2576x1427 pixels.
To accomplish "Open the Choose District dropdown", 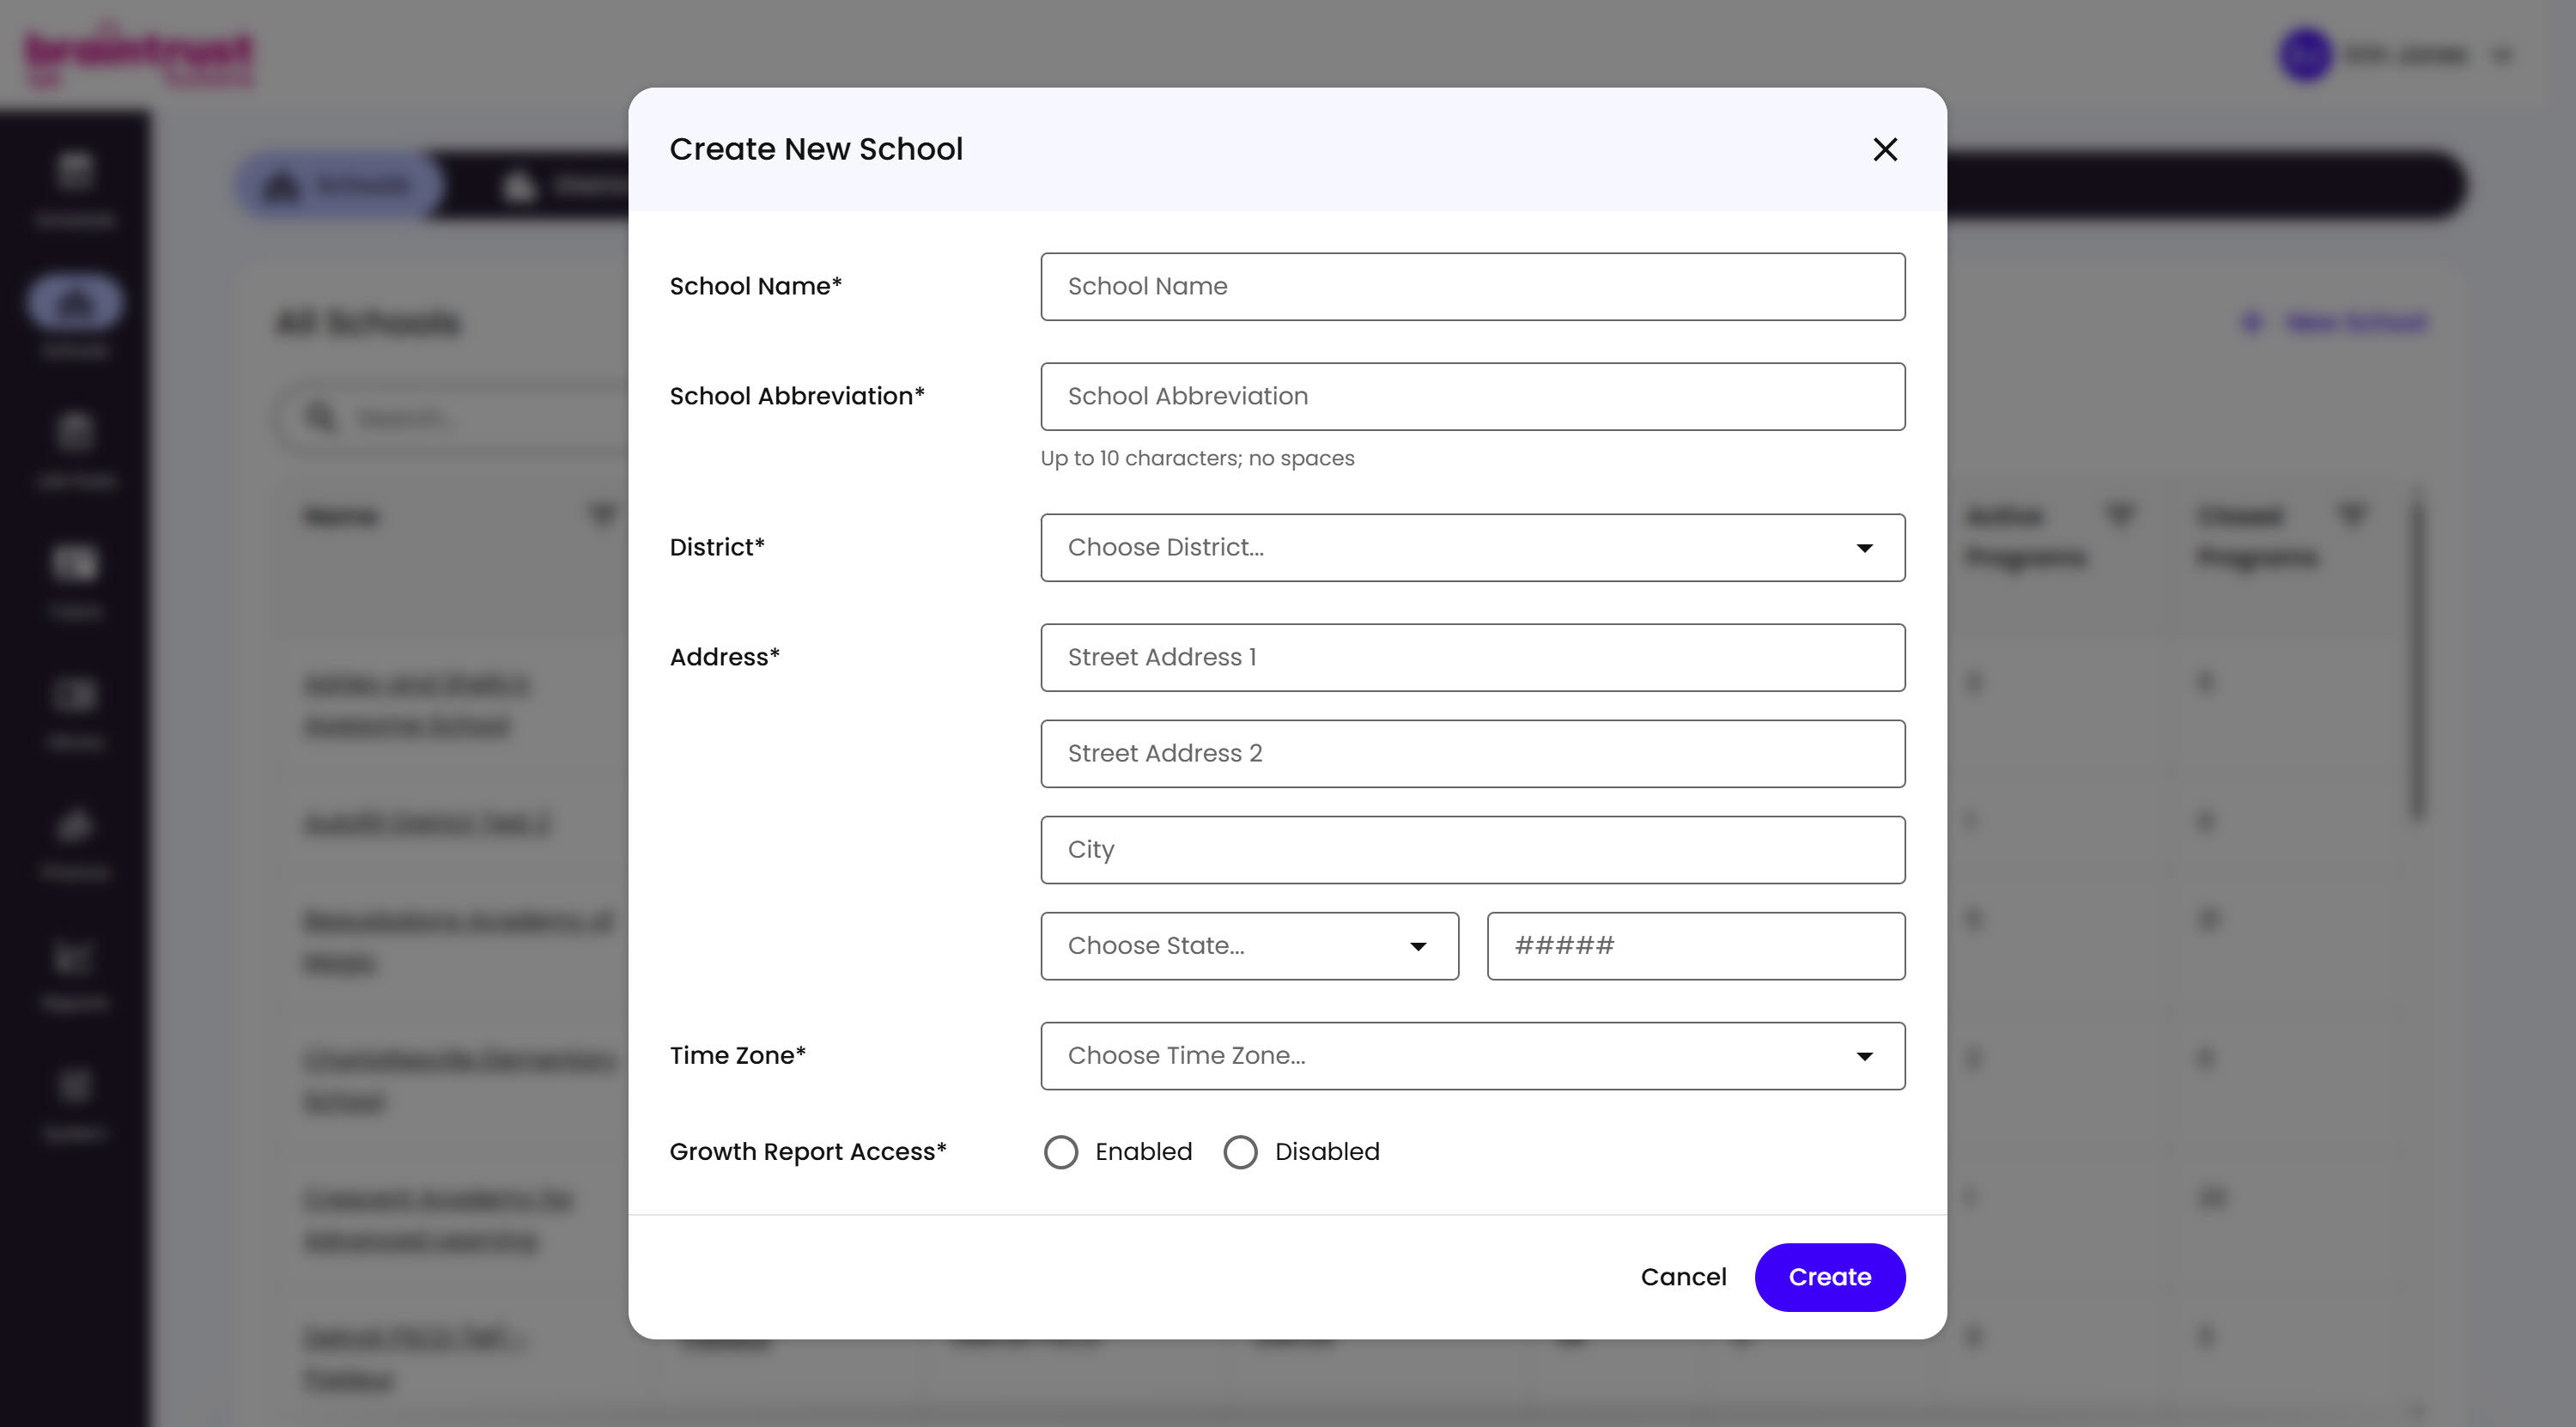I will (1473, 548).
